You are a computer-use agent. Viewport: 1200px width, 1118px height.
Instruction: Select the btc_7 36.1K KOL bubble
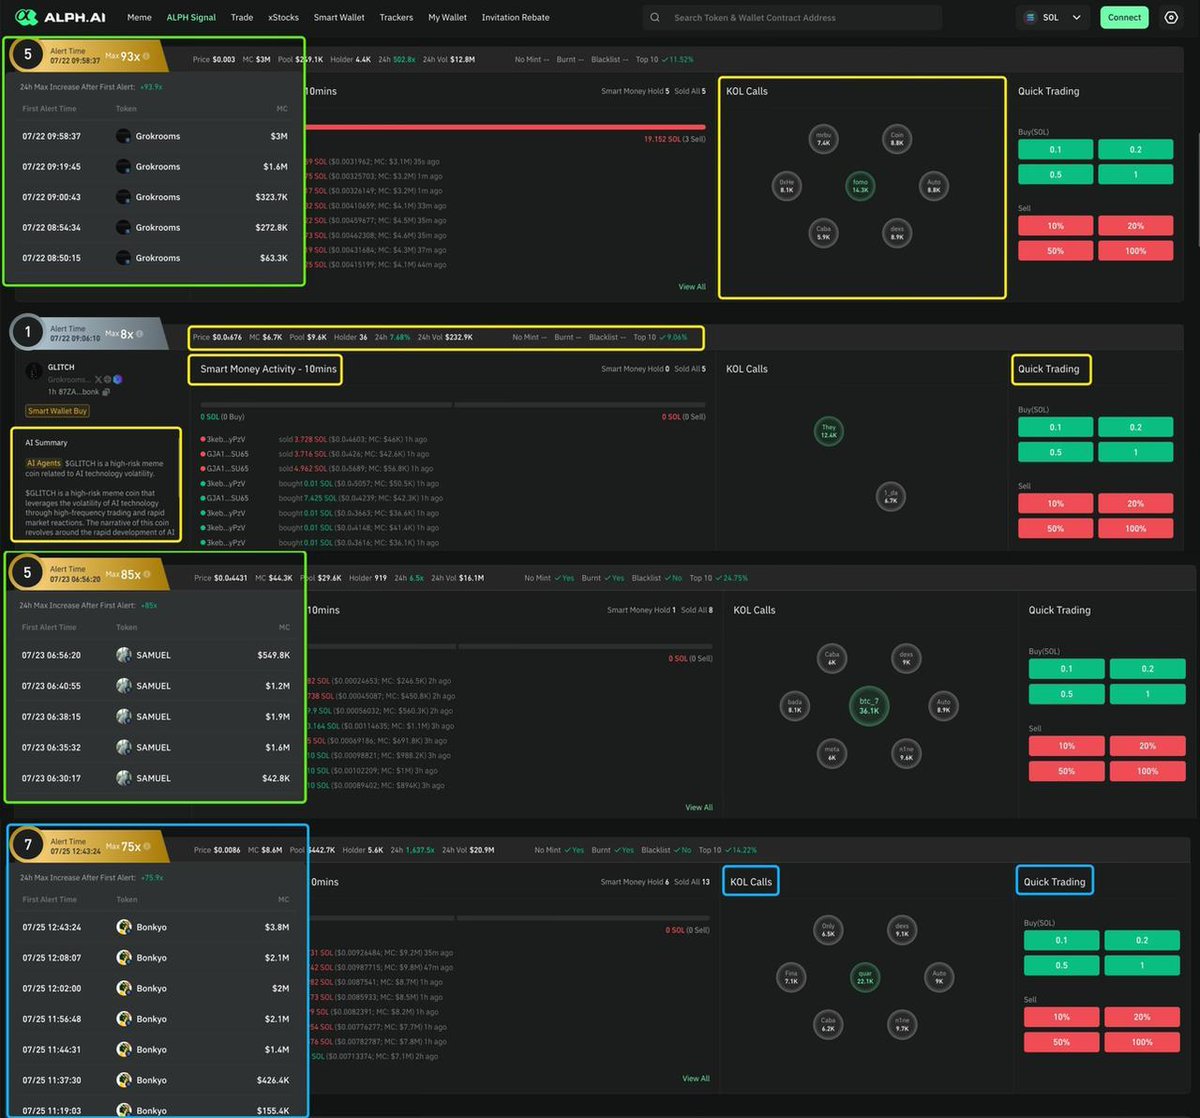point(869,706)
